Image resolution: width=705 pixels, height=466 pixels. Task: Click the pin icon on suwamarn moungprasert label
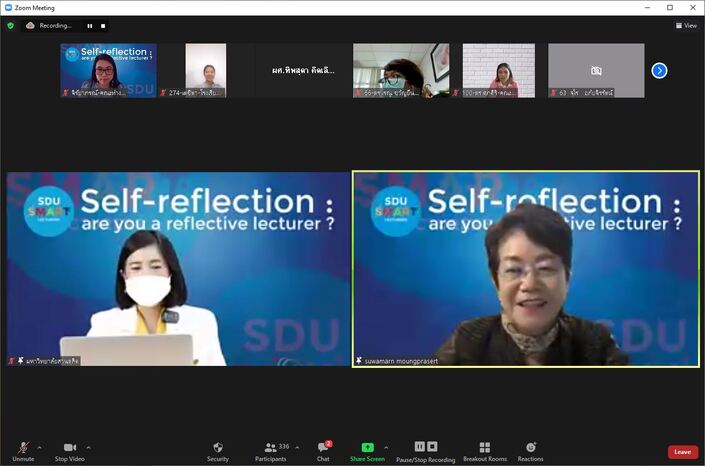(359, 361)
